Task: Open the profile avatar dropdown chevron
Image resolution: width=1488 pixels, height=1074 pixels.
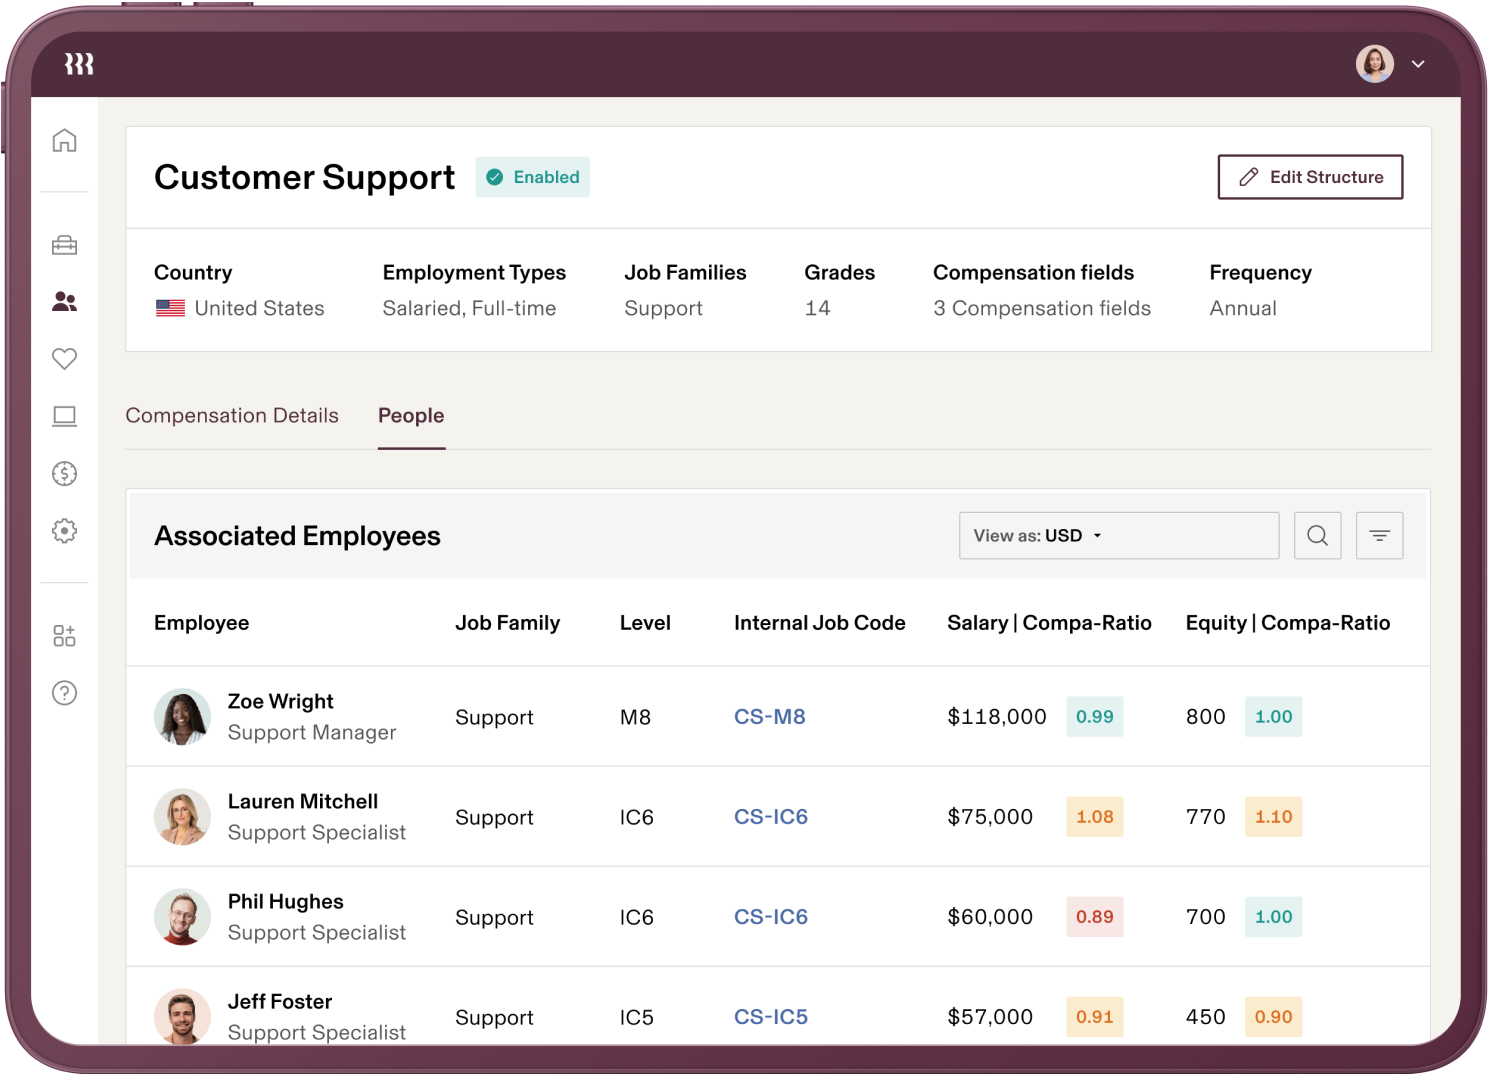Action: point(1418,63)
